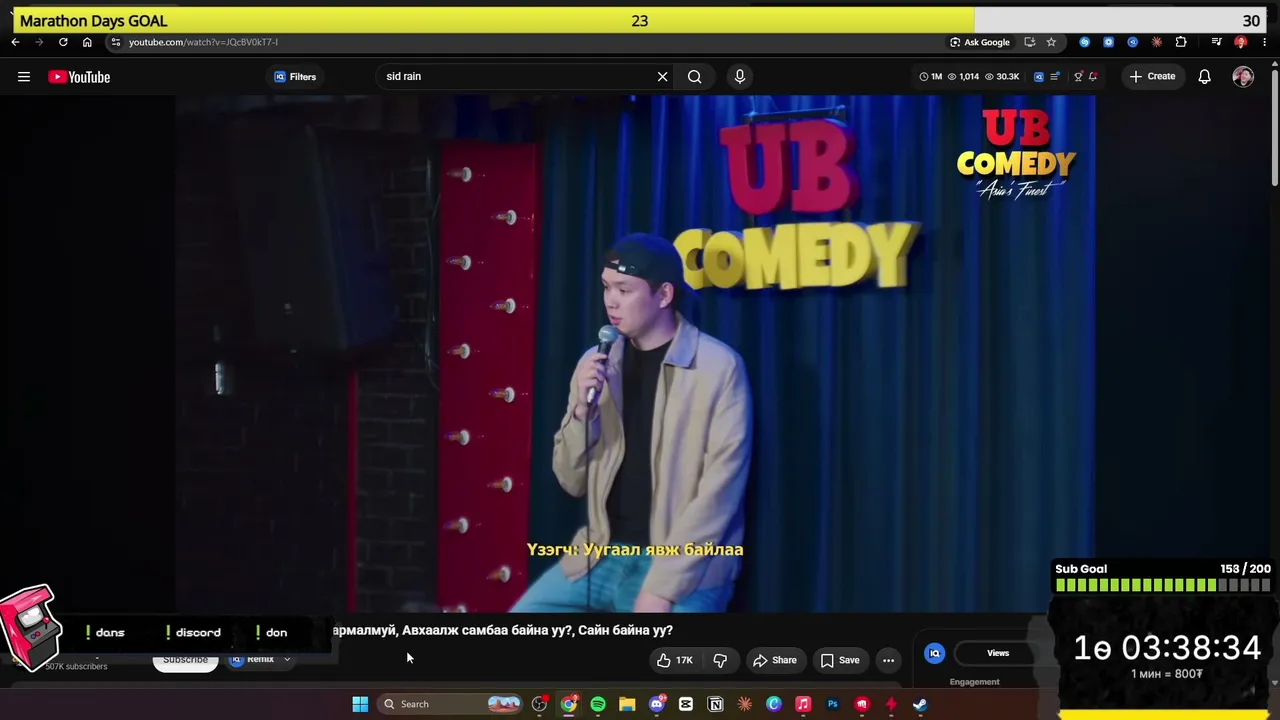Open Chrome three-dot menu
1280x720 pixels.
coord(1264,42)
